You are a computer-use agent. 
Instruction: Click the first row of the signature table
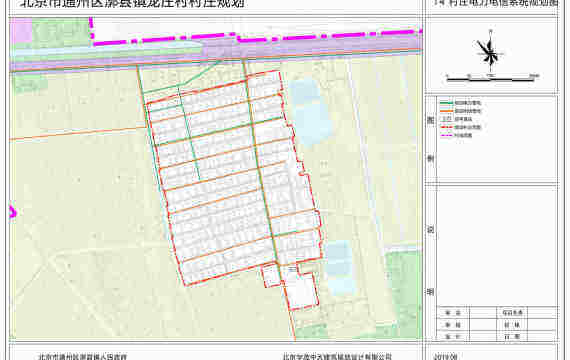(x=497, y=312)
